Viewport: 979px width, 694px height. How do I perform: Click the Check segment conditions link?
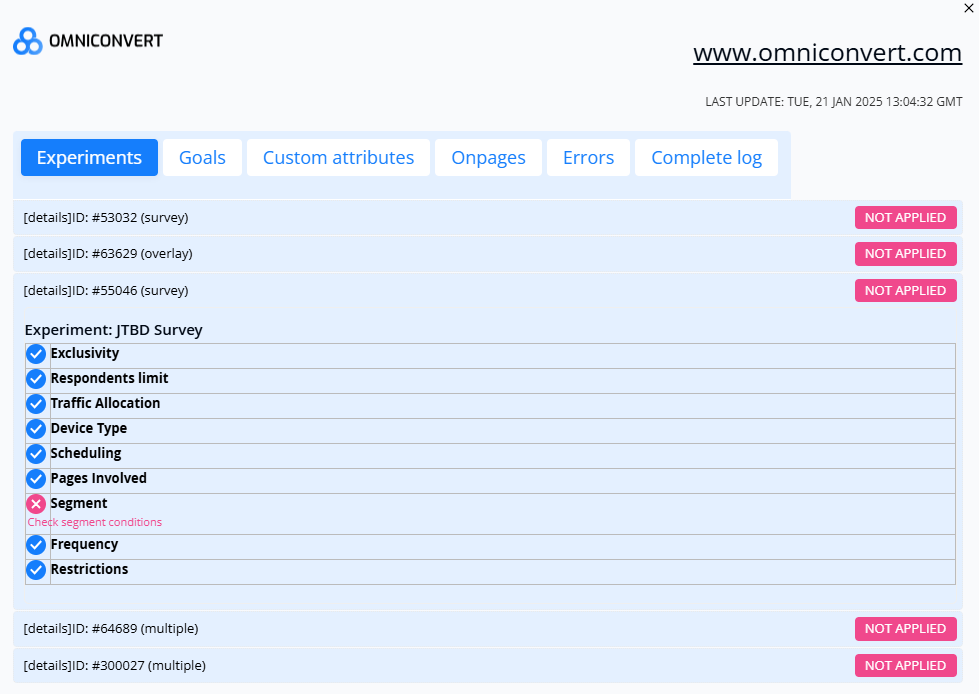point(94,522)
